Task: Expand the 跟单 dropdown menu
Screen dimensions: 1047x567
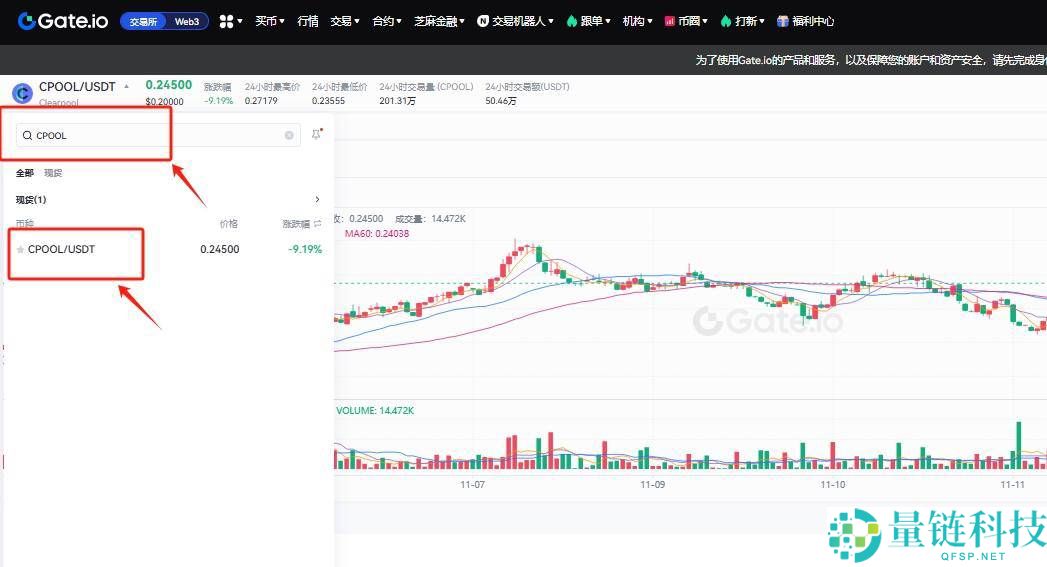Action: pos(596,21)
